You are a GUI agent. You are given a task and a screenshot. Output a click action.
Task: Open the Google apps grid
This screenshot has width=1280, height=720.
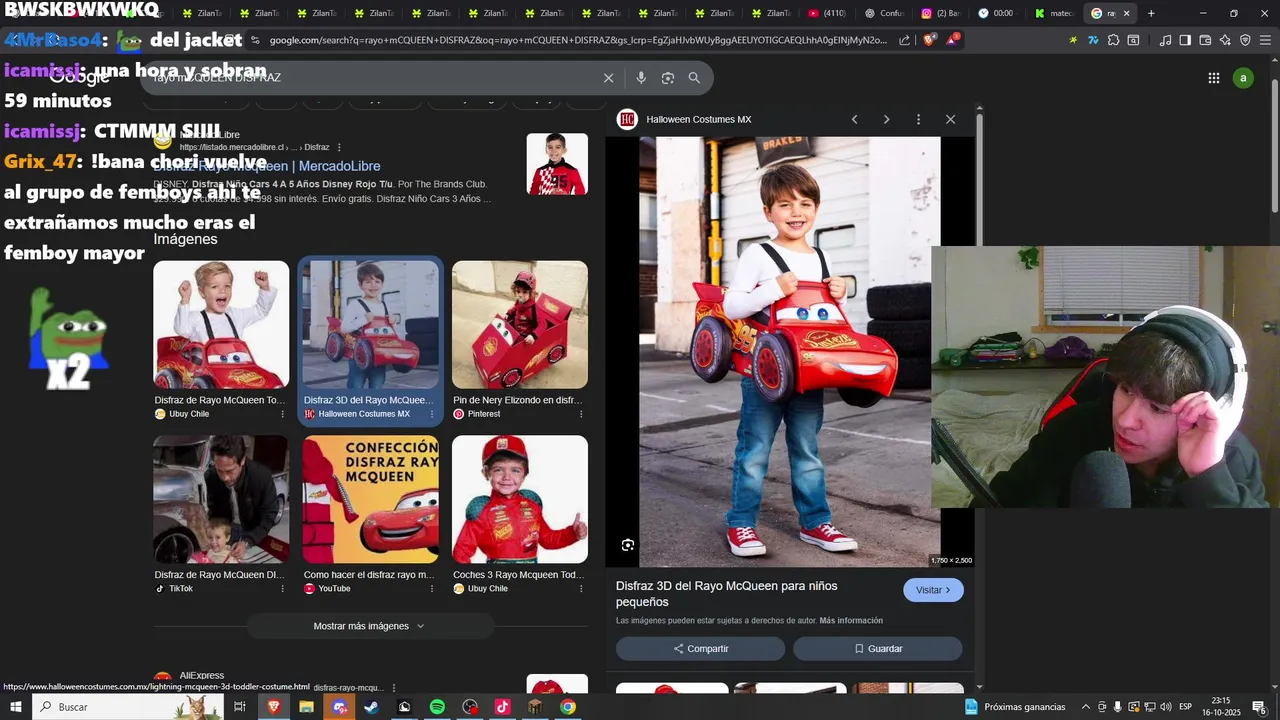click(x=1213, y=78)
